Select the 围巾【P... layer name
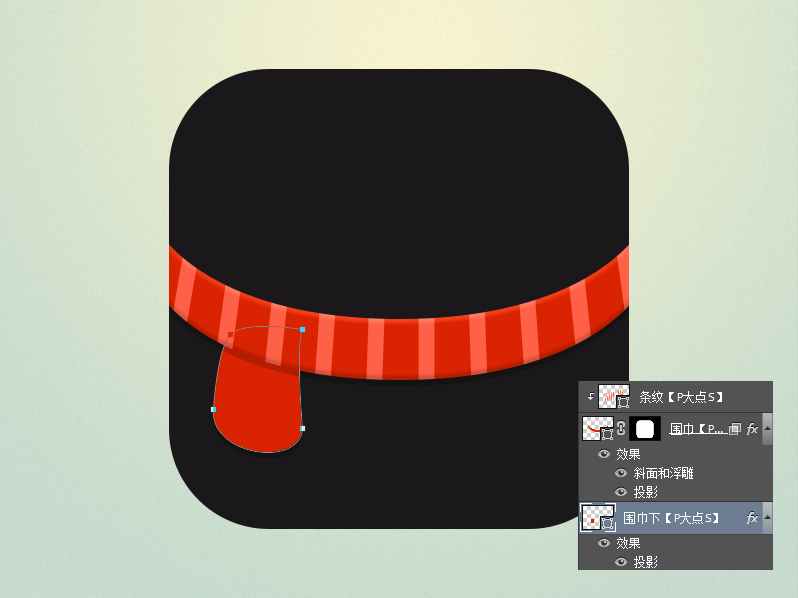798x598 pixels. click(697, 429)
